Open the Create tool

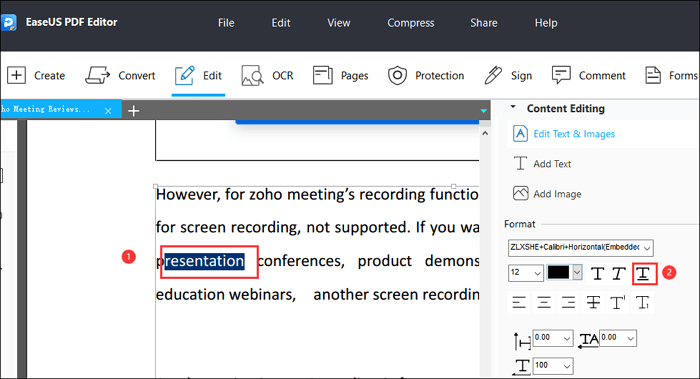[x=36, y=75]
